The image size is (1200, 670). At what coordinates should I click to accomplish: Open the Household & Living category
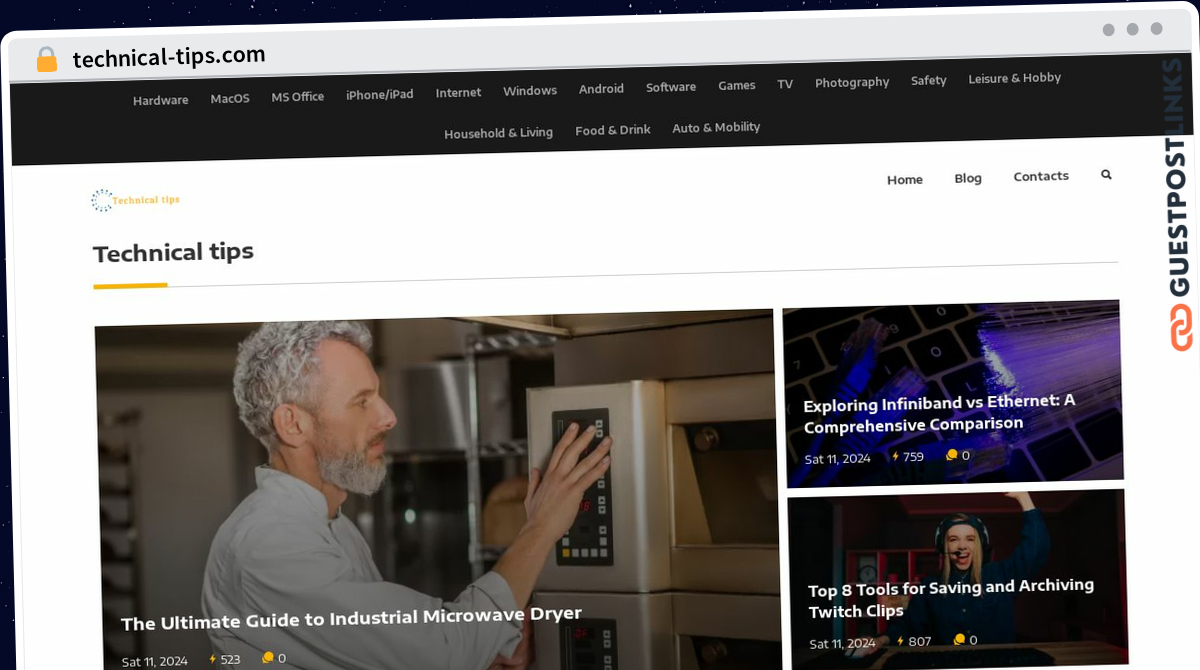click(499, 132)
